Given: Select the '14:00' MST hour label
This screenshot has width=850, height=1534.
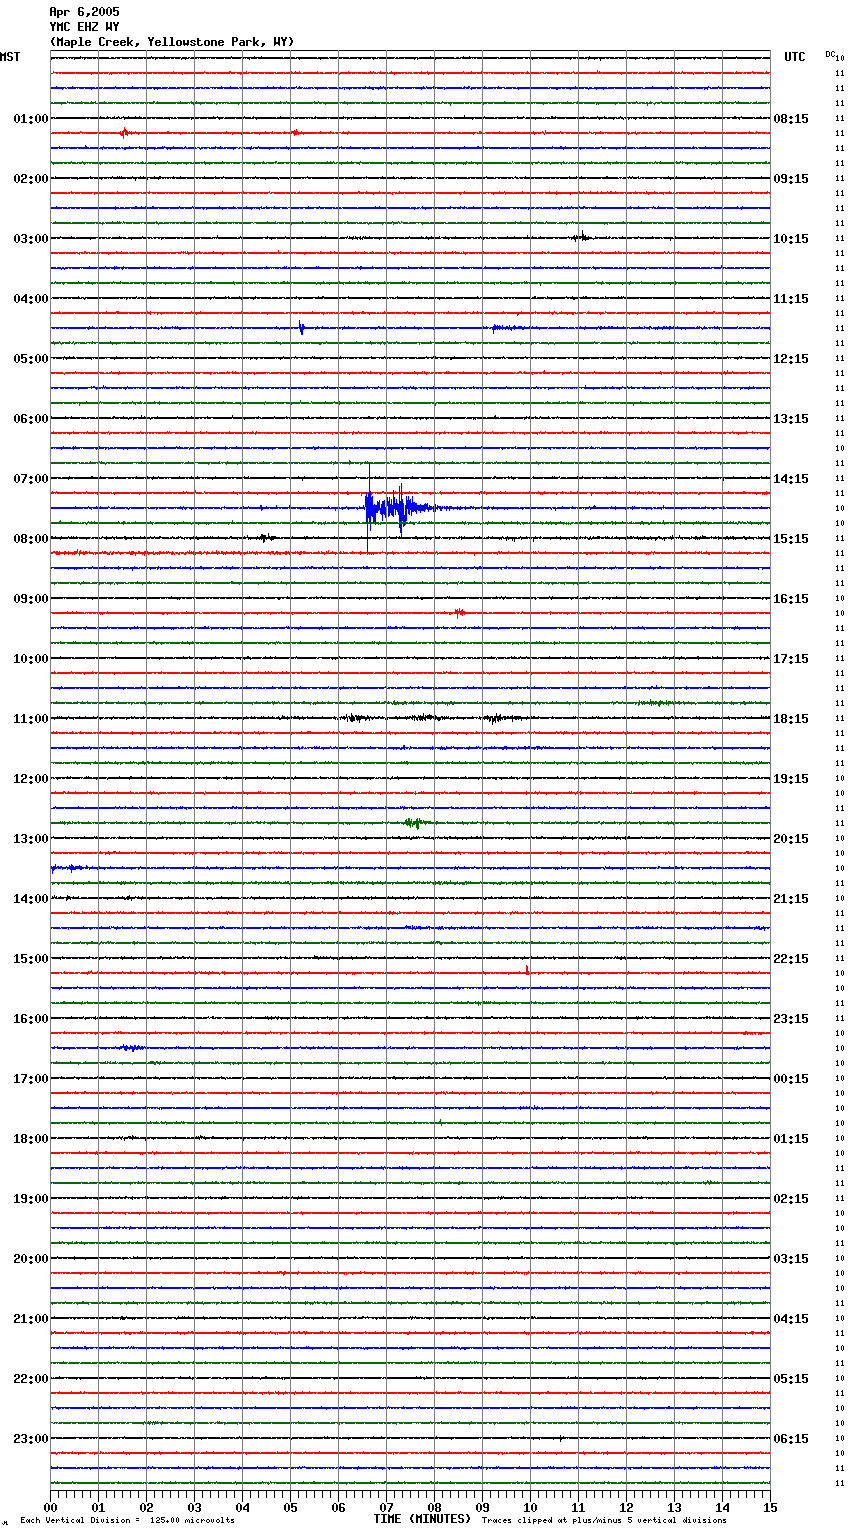Looking at the screenshot, I should point(31,899).
